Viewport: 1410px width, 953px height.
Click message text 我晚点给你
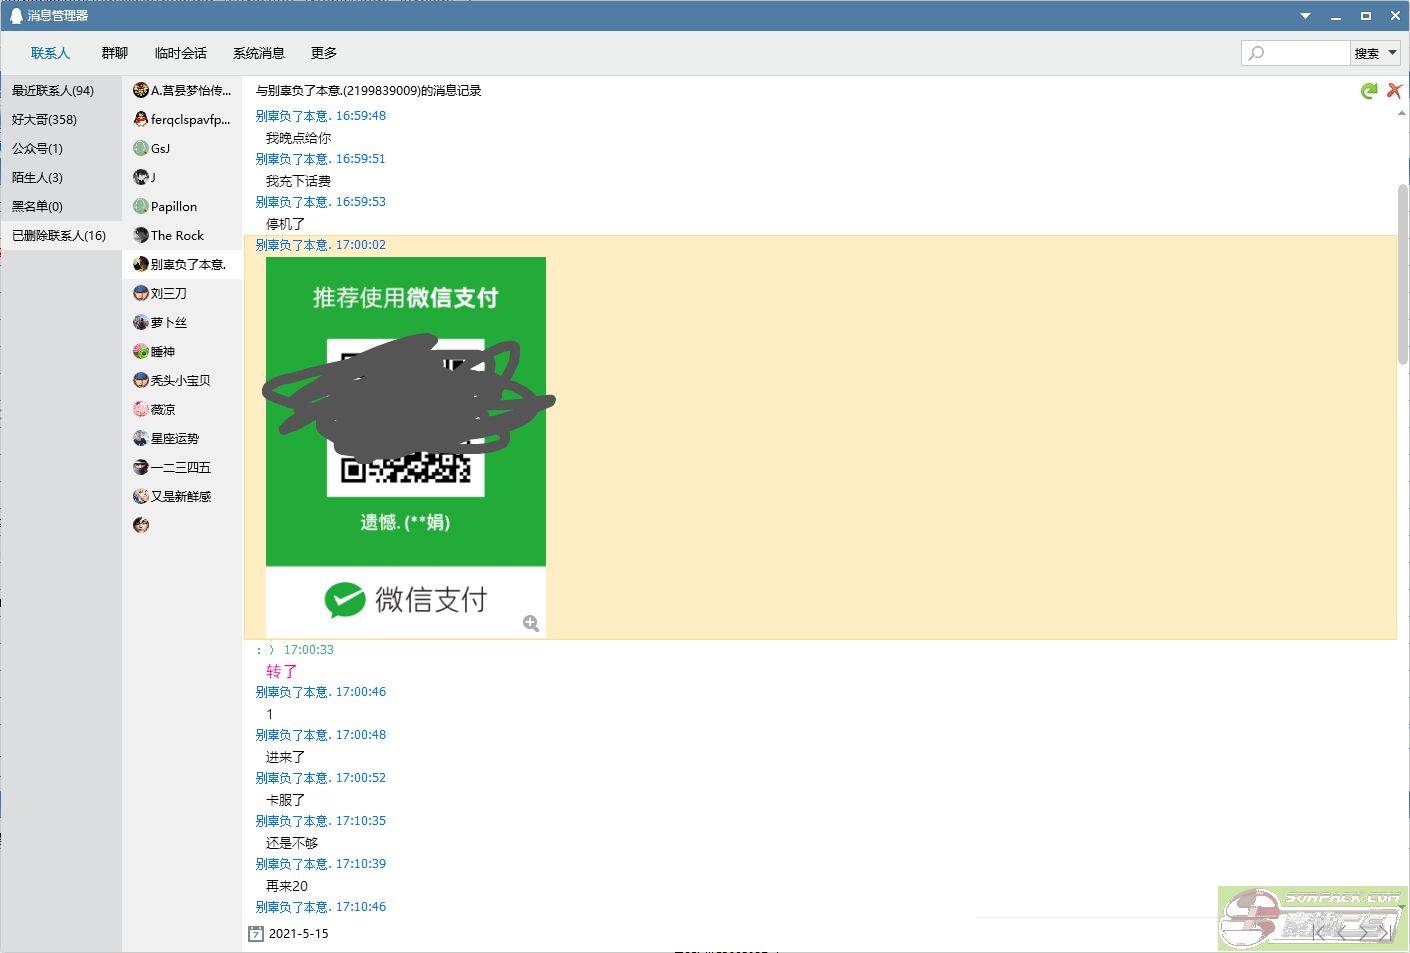298,138
